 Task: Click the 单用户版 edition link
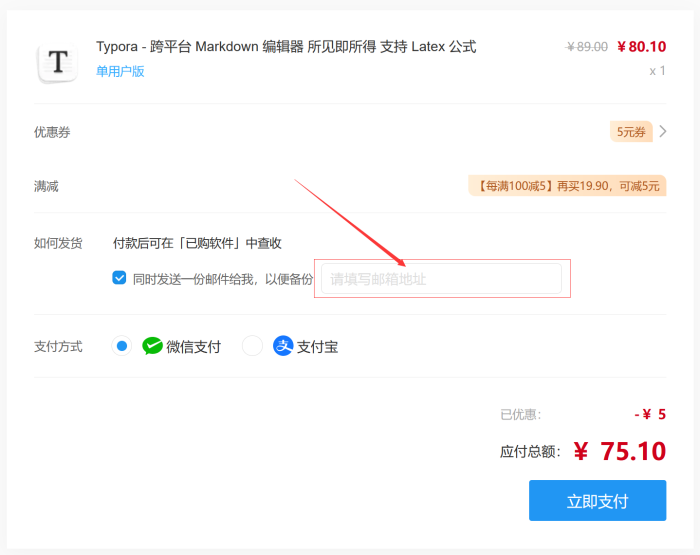[x=120, y=71]
